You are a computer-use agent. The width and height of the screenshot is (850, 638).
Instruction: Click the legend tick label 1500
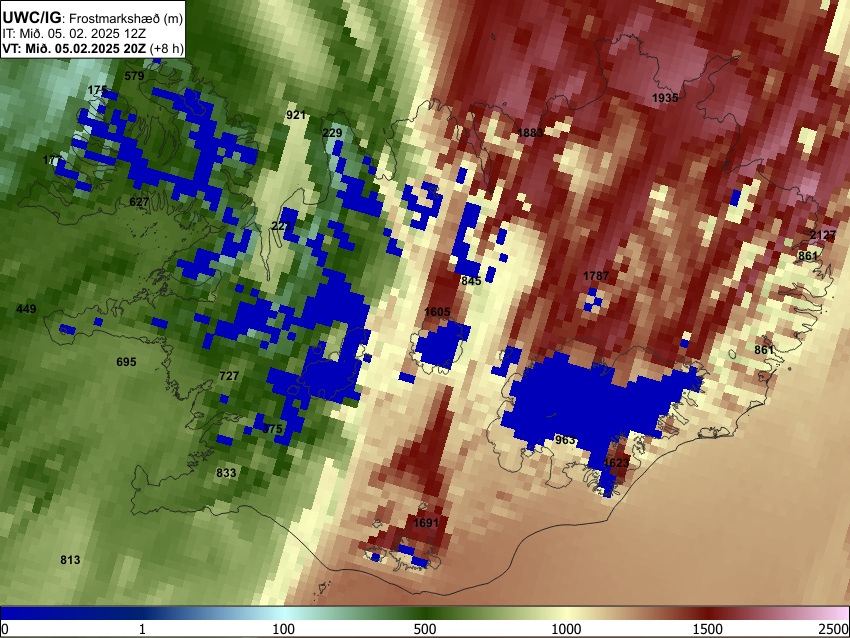708,629
